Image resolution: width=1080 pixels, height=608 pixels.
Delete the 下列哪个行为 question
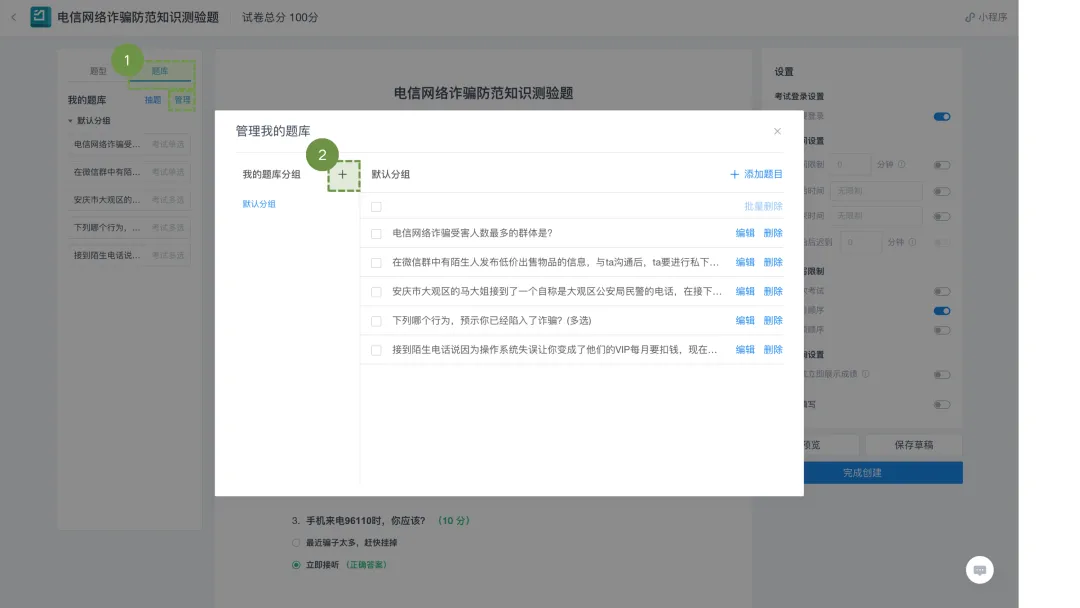[773, 321]
